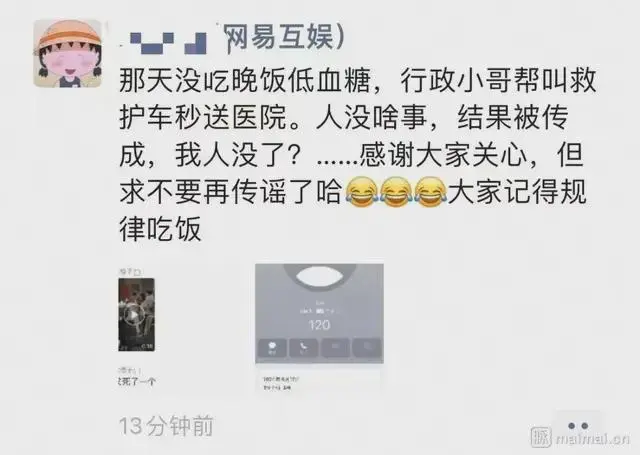640x455 pixels.
Task: Click the first laughing-crying emoji
Action: 362,191
